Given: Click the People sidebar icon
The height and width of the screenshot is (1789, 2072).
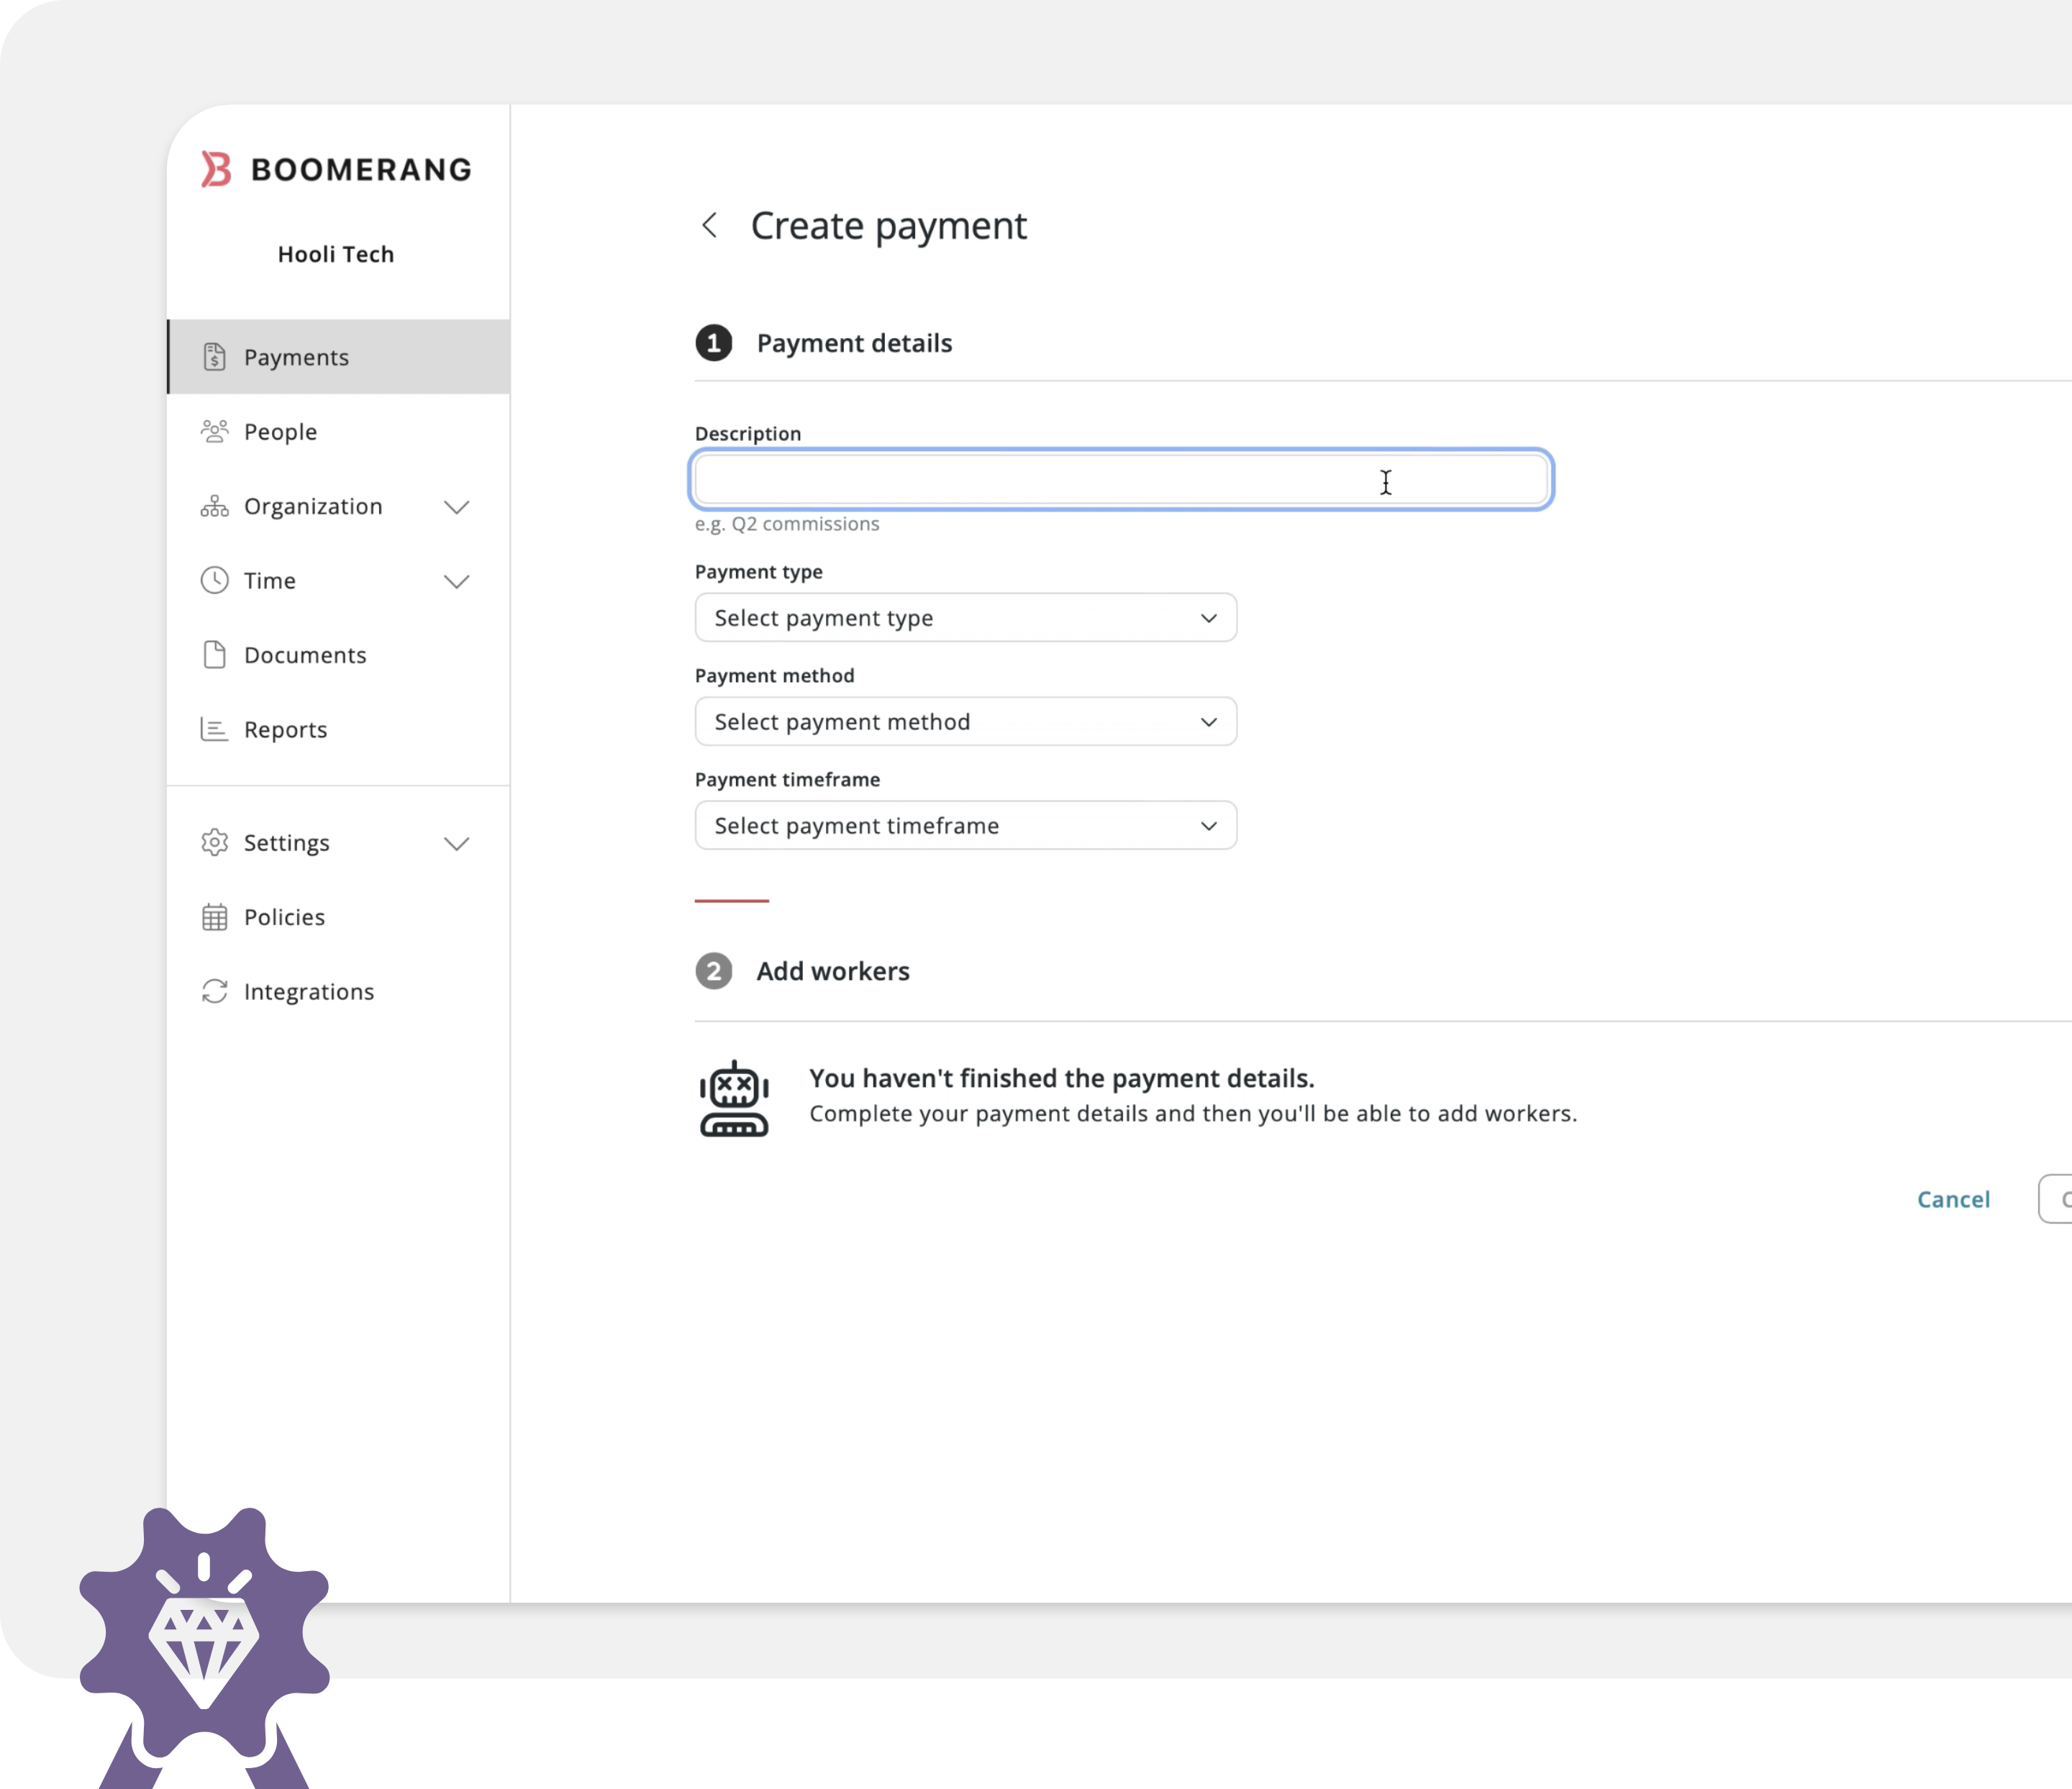Looking at the screenshot, I should pos(214,431).
